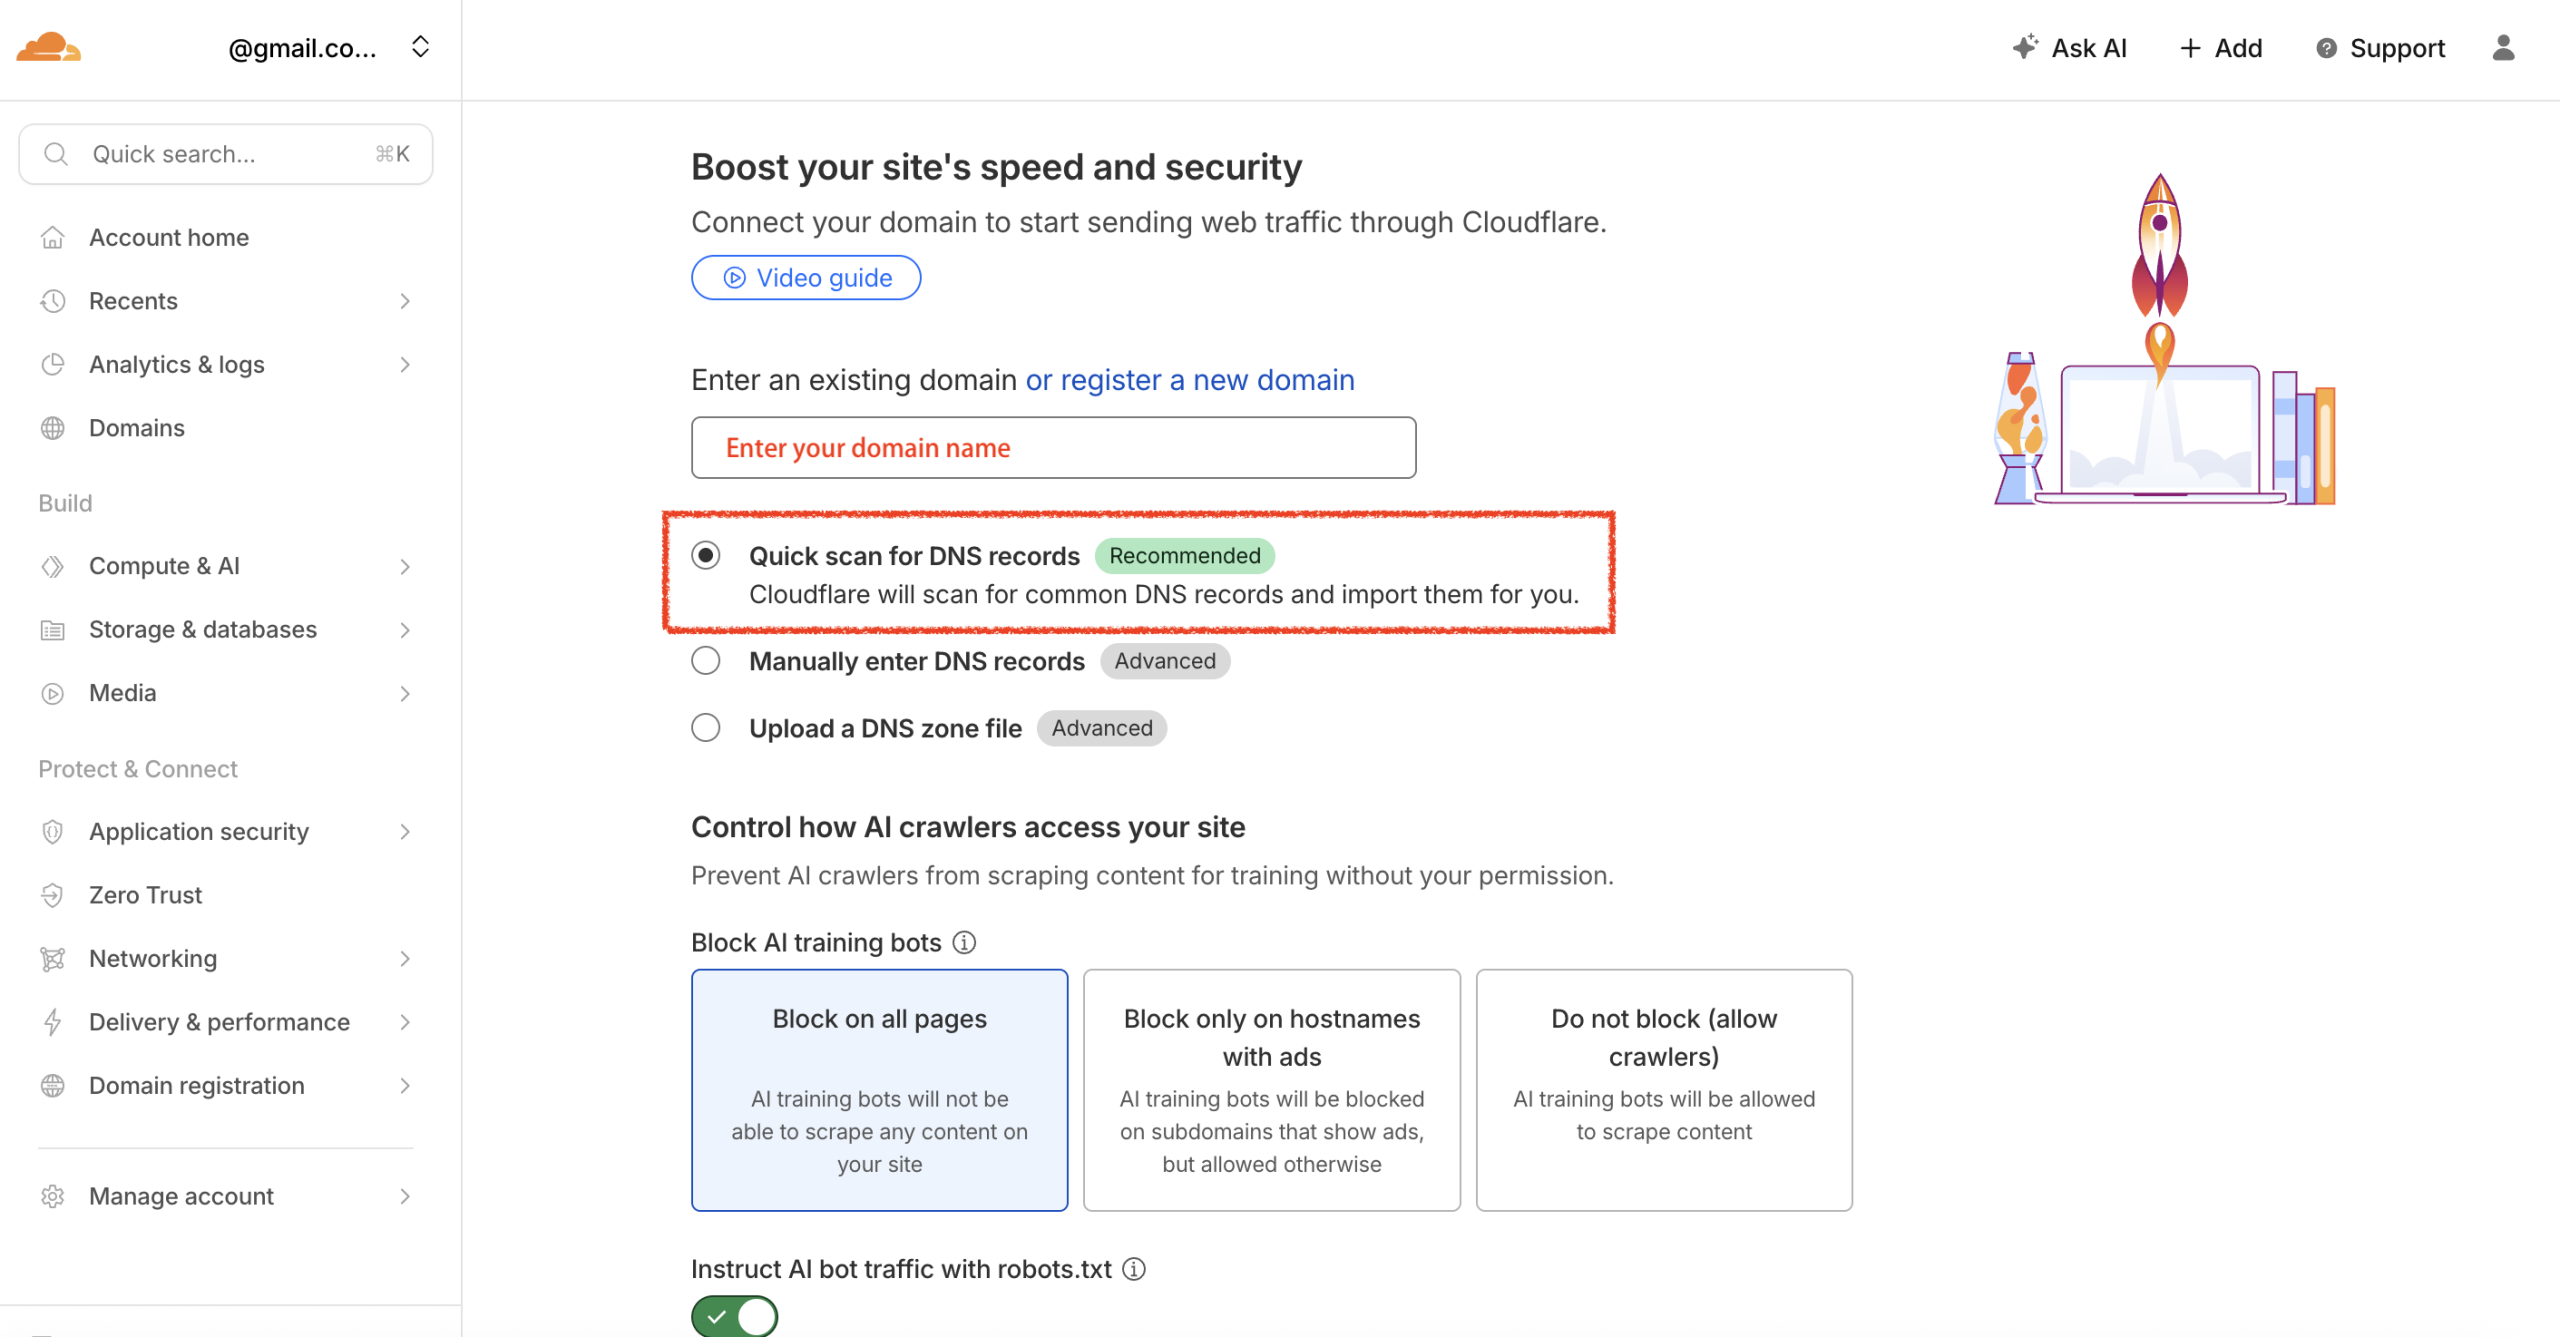Click the Support question mark icon
Viewport: 2560px width, 1337px height.
click(2326, 48)
